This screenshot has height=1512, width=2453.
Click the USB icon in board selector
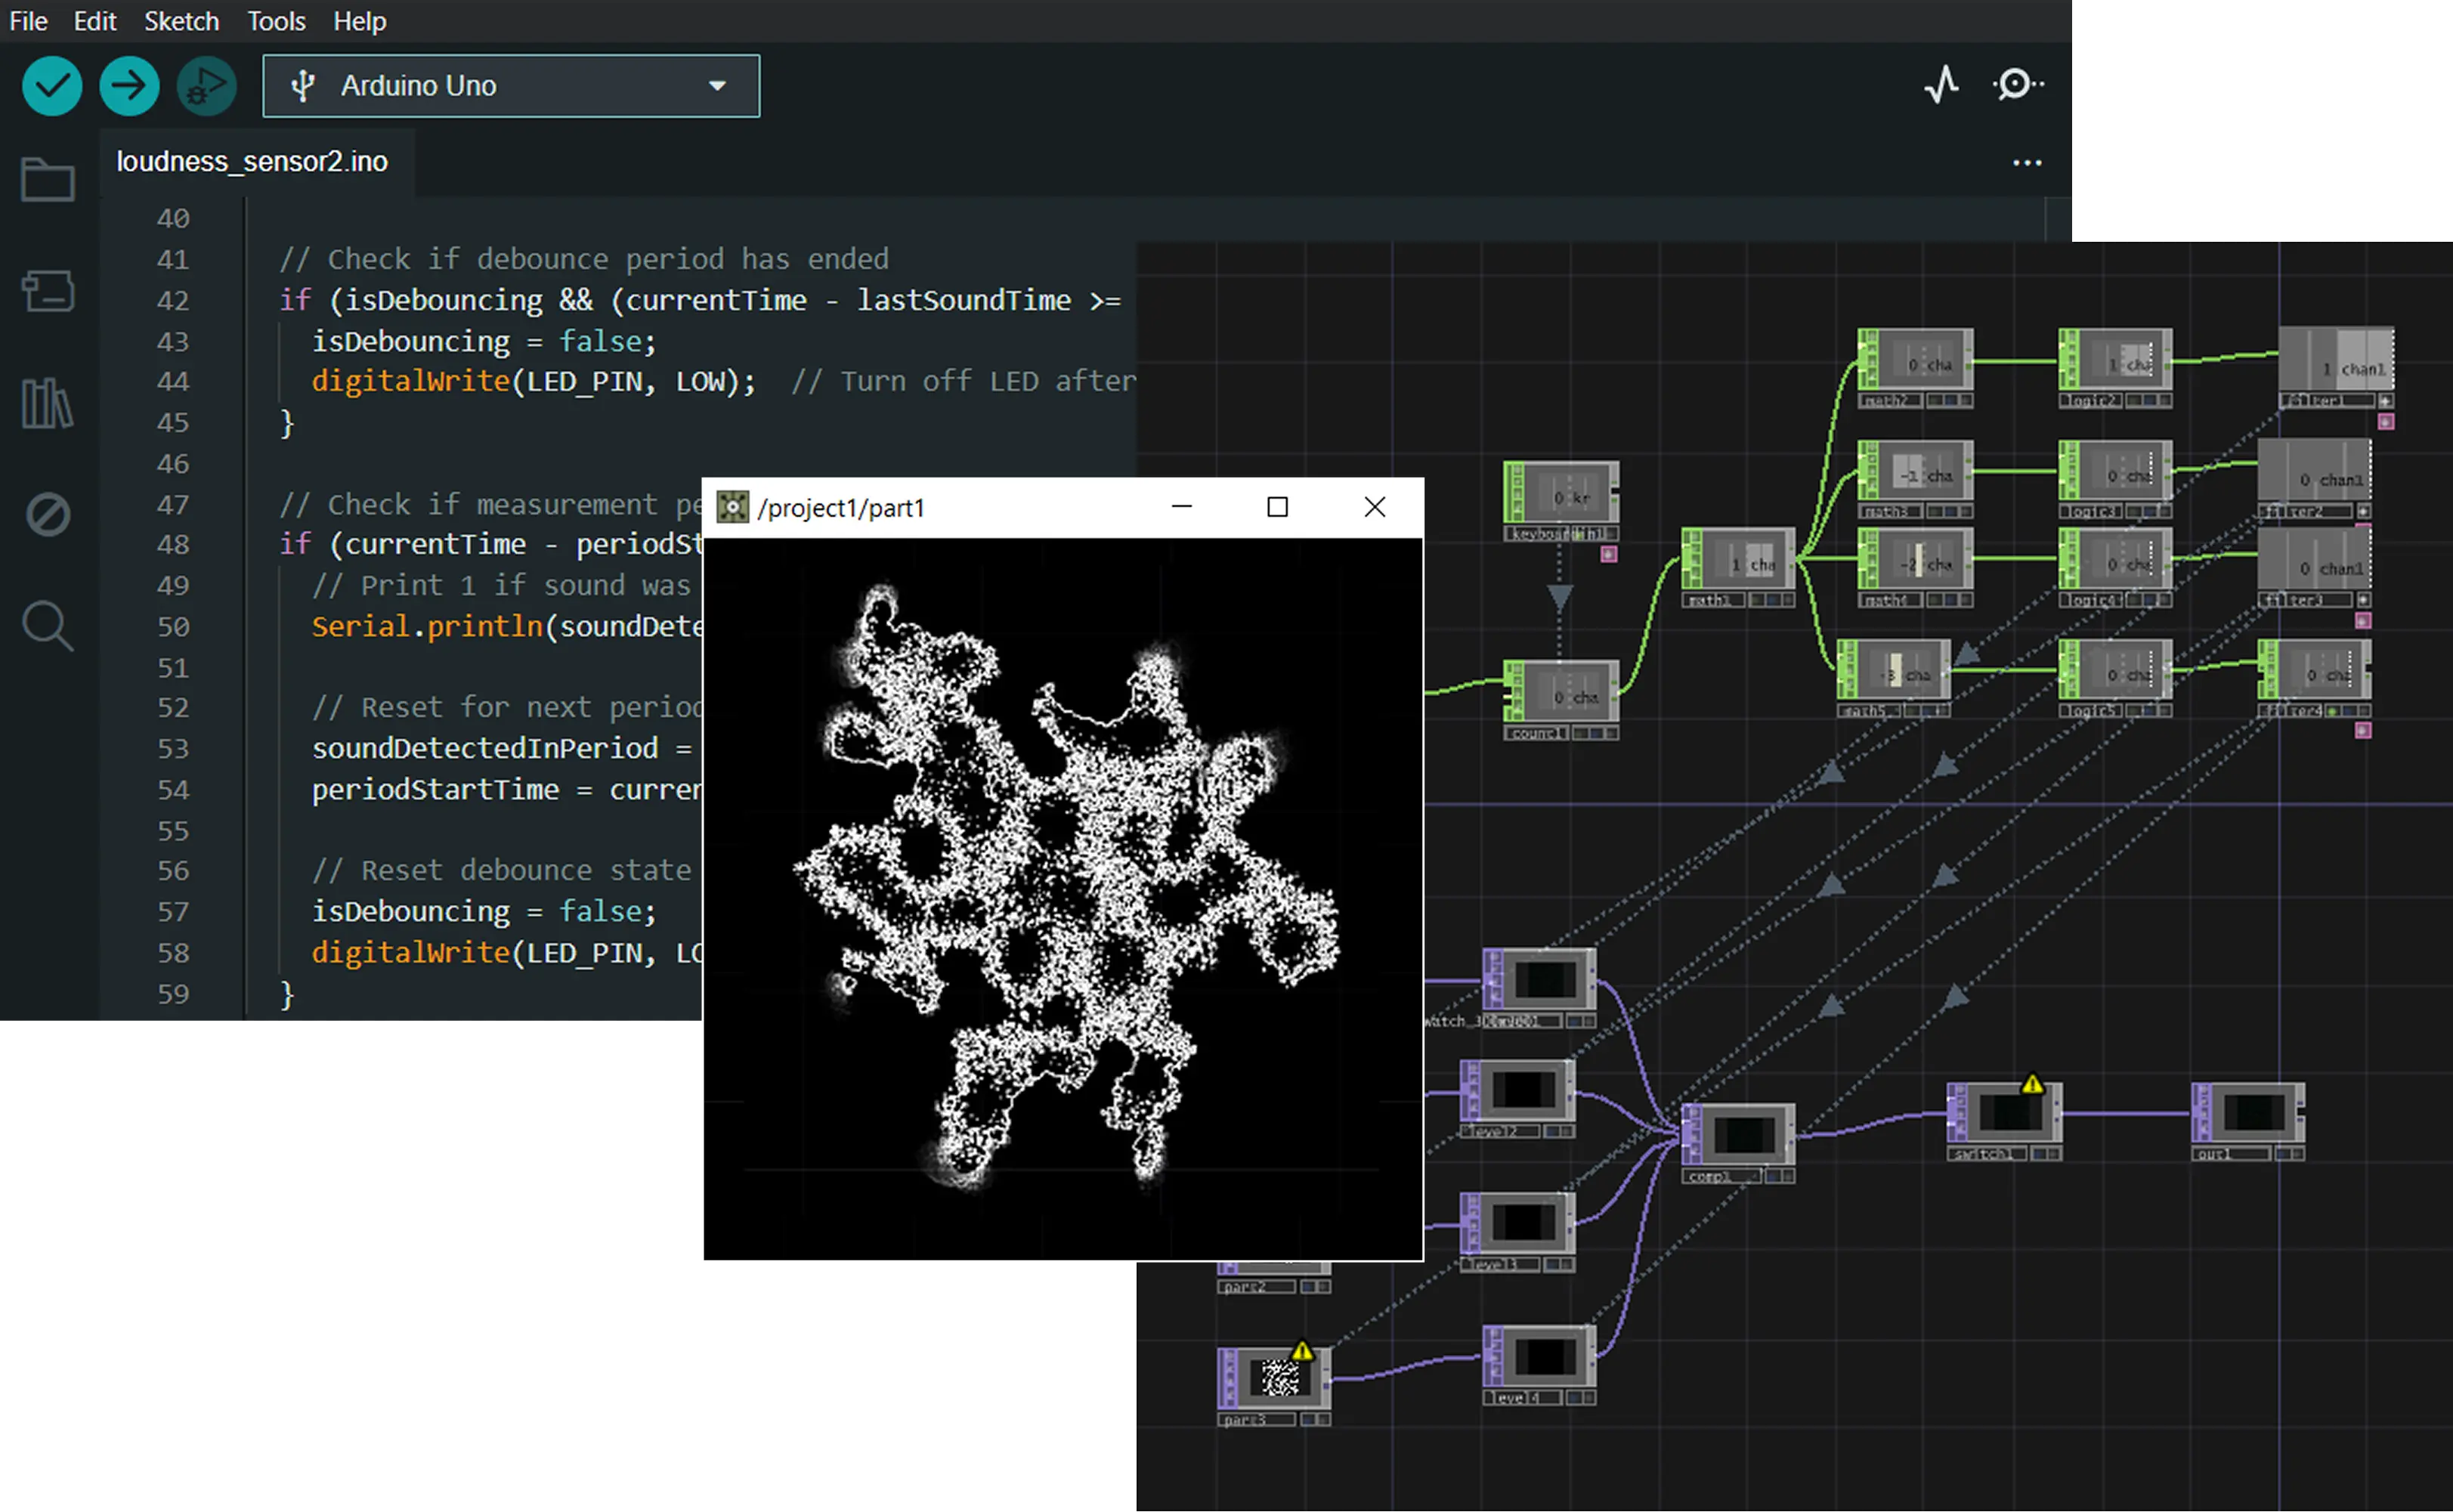(303, 86)
